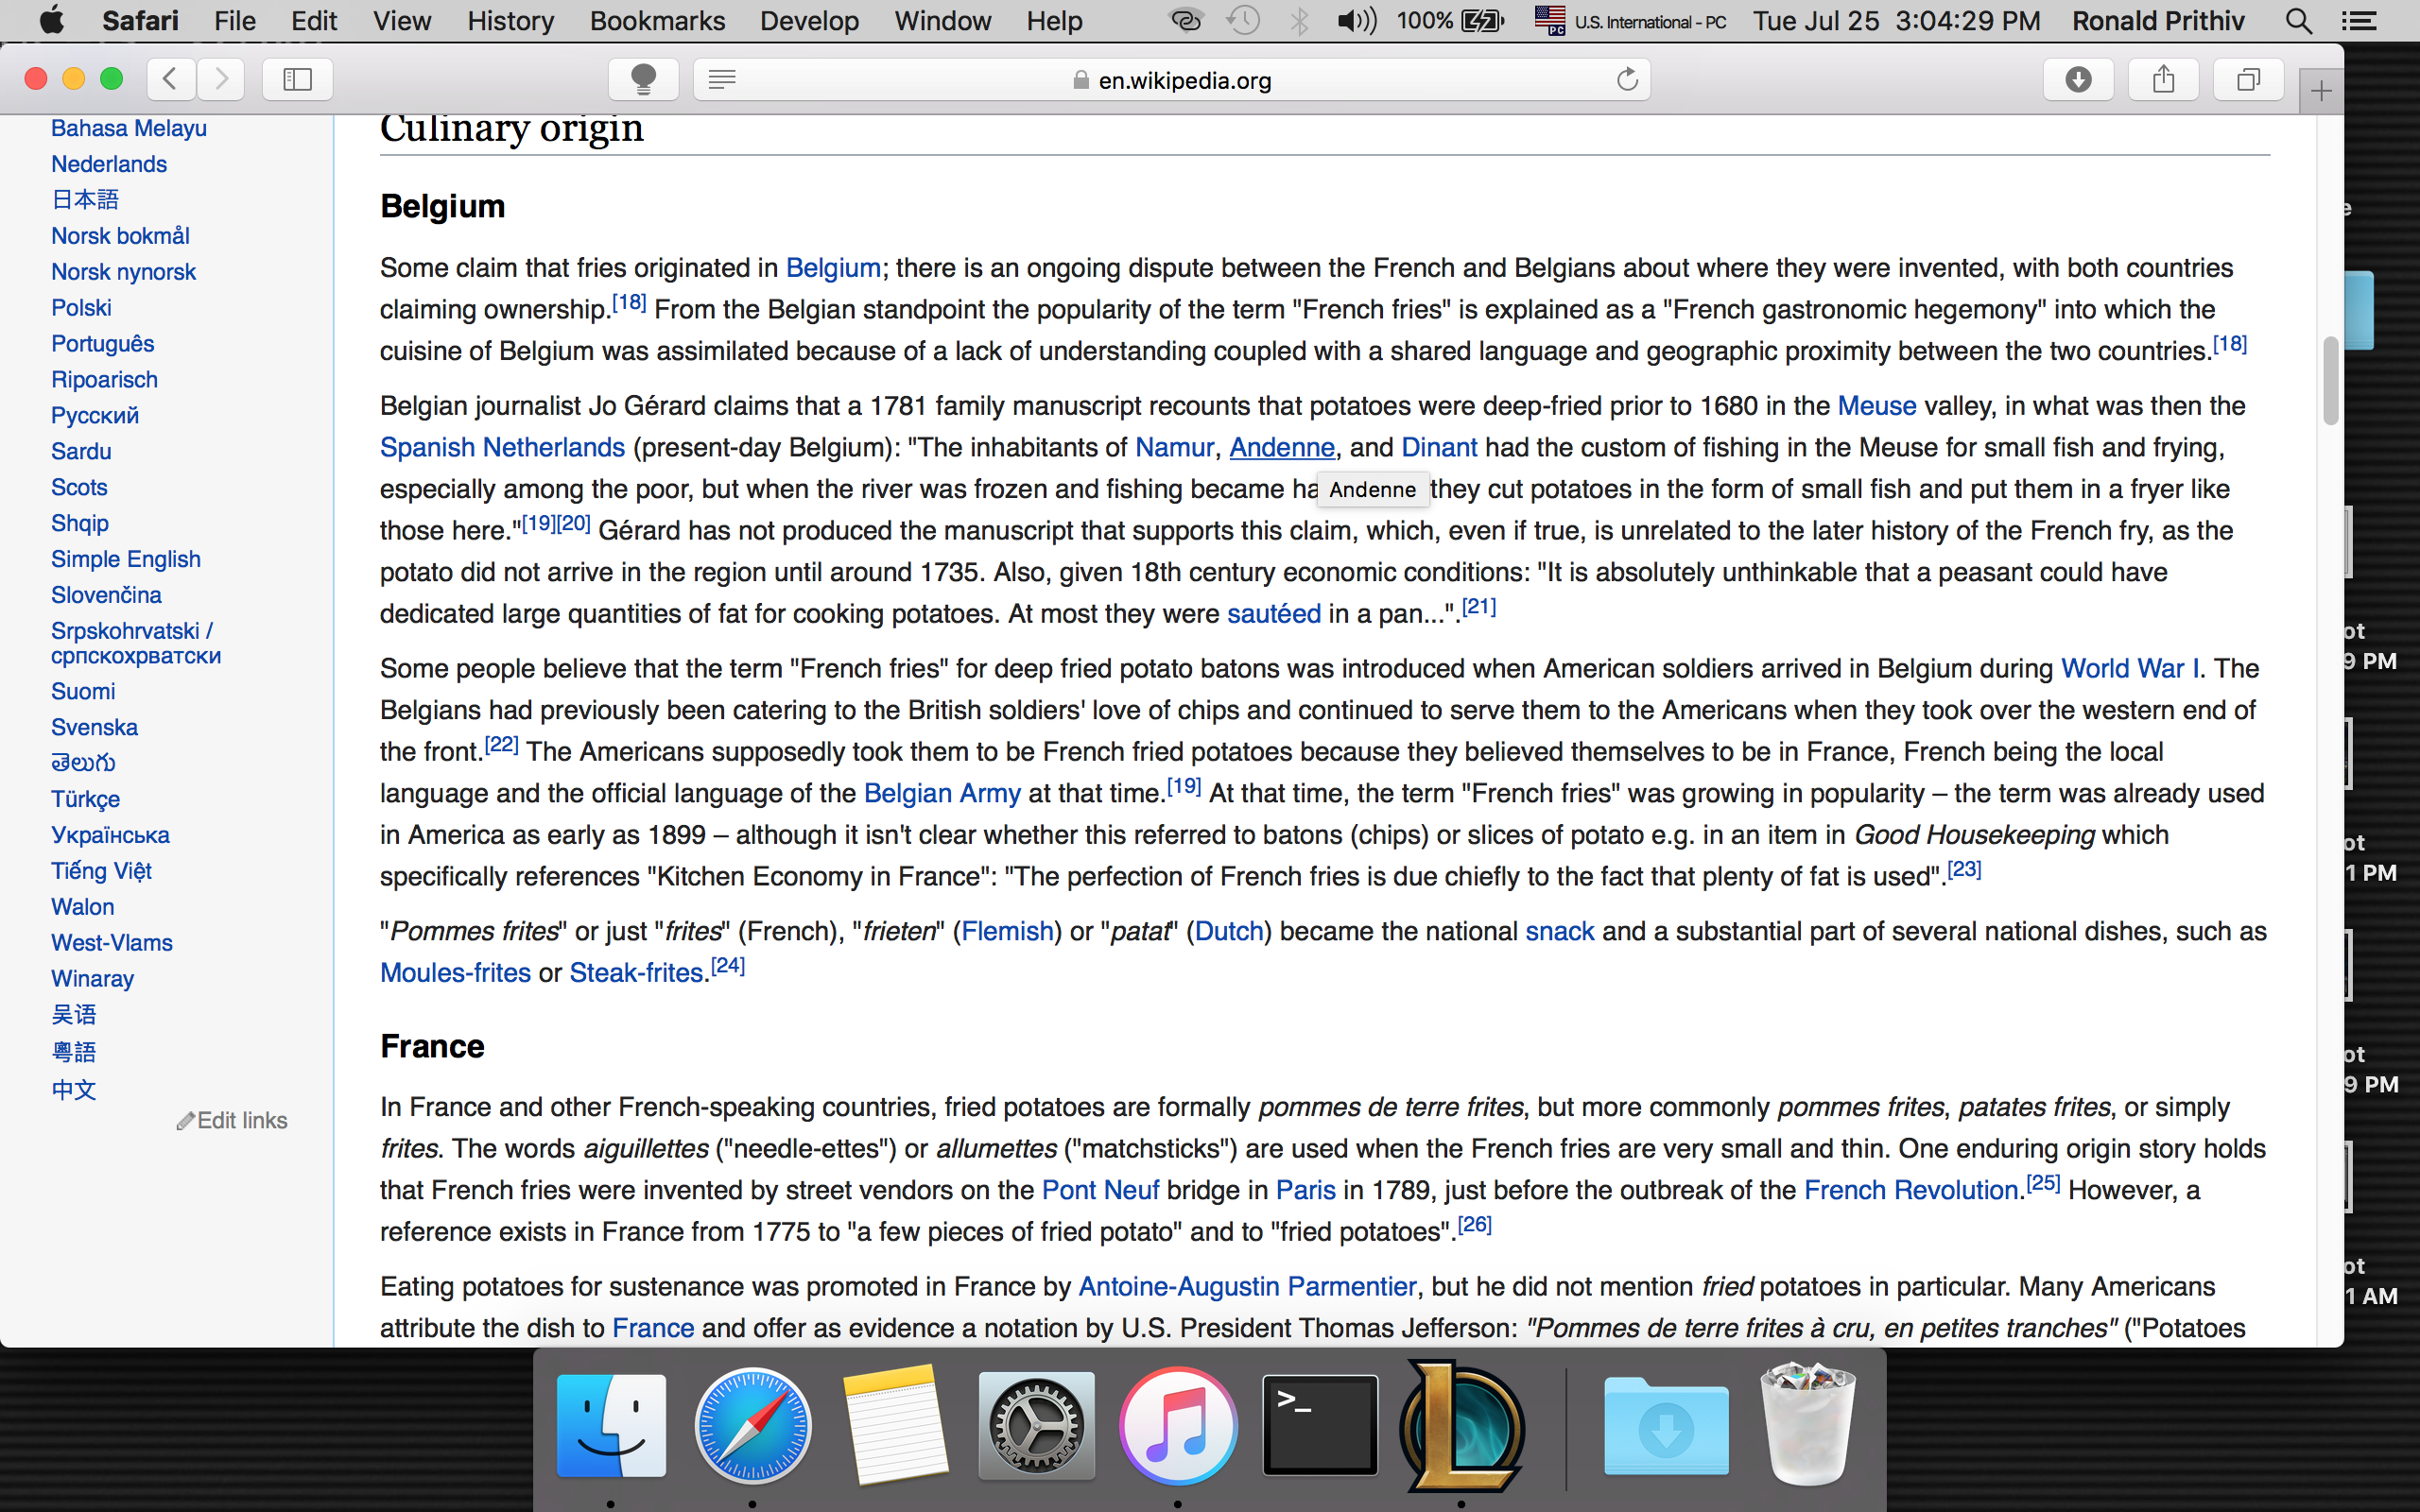Screen dimensions: 2420x1512
Task: Show Safari downloads list
Action: 2078,79
